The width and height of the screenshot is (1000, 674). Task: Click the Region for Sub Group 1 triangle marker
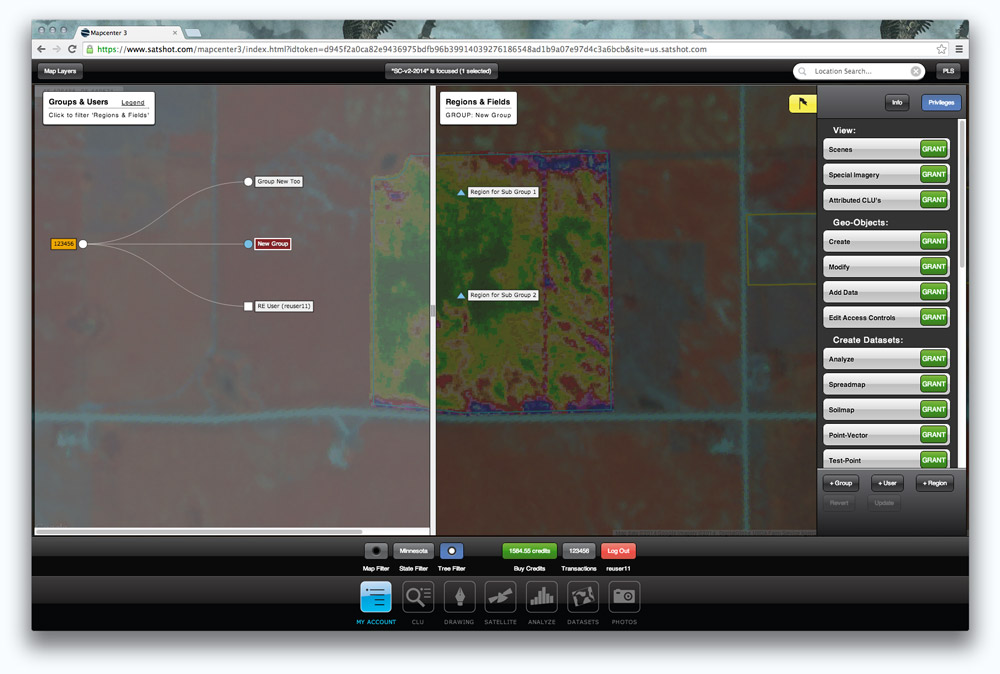pos(460,192)
